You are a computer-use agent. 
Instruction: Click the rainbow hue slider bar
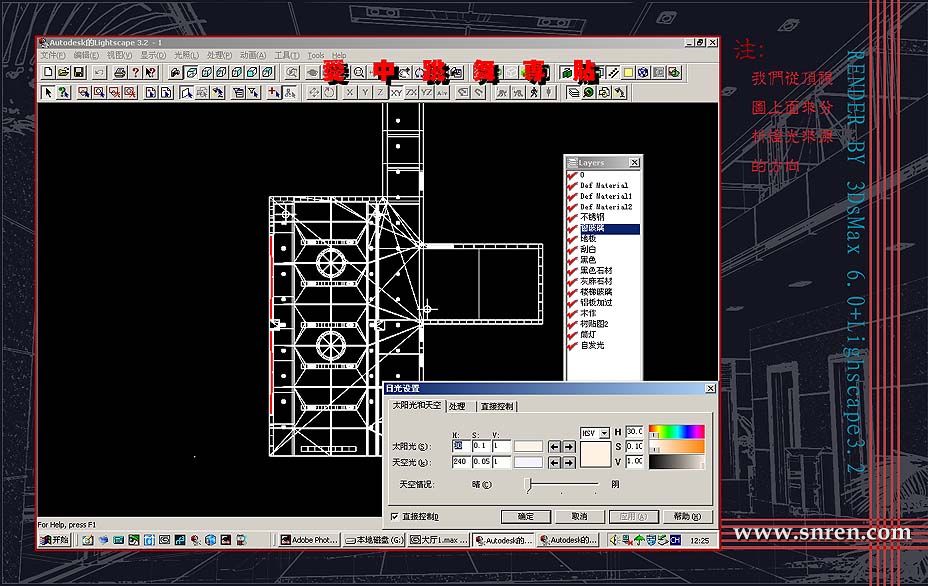tap(676, 432)
